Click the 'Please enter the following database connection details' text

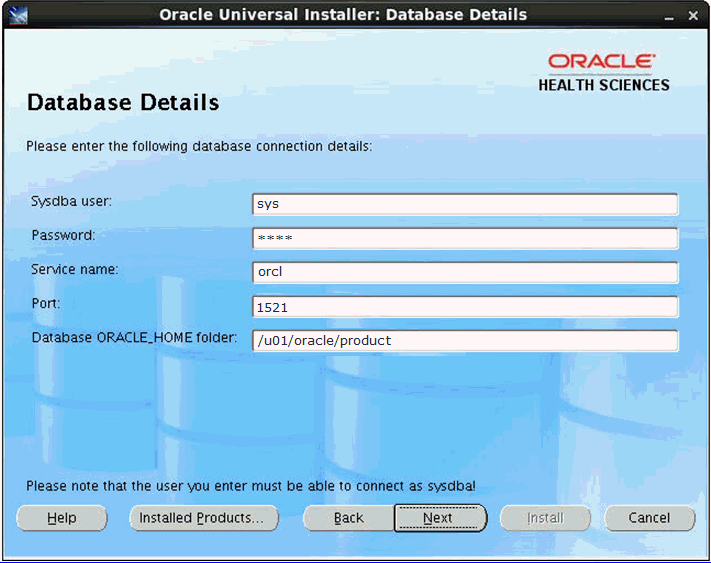pos(199,146)
